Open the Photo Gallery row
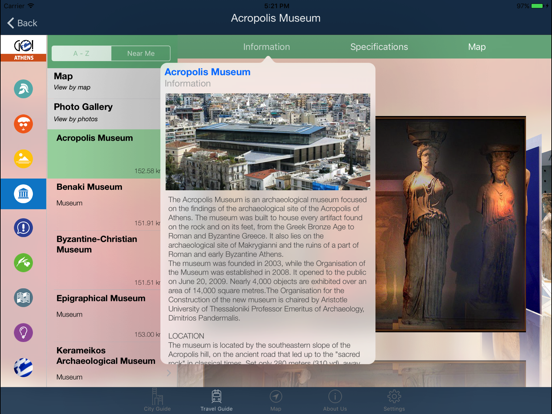The width and height of the screenshot is (552, 414). tap(104, 114)
